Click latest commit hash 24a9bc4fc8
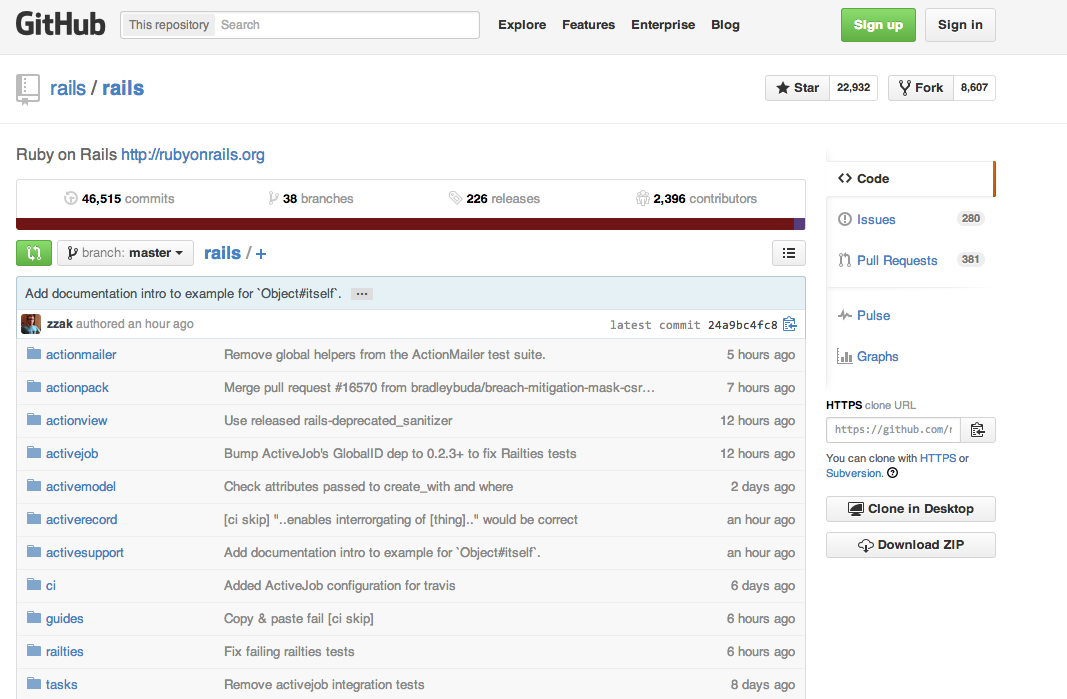This screenshot has height=699, width=1067. point(743,324)
